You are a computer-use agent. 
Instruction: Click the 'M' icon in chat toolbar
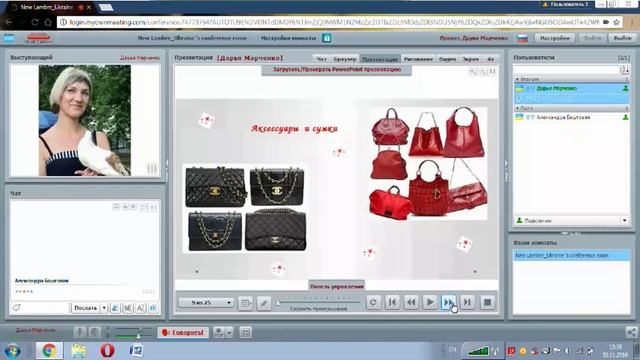point(128,308)
